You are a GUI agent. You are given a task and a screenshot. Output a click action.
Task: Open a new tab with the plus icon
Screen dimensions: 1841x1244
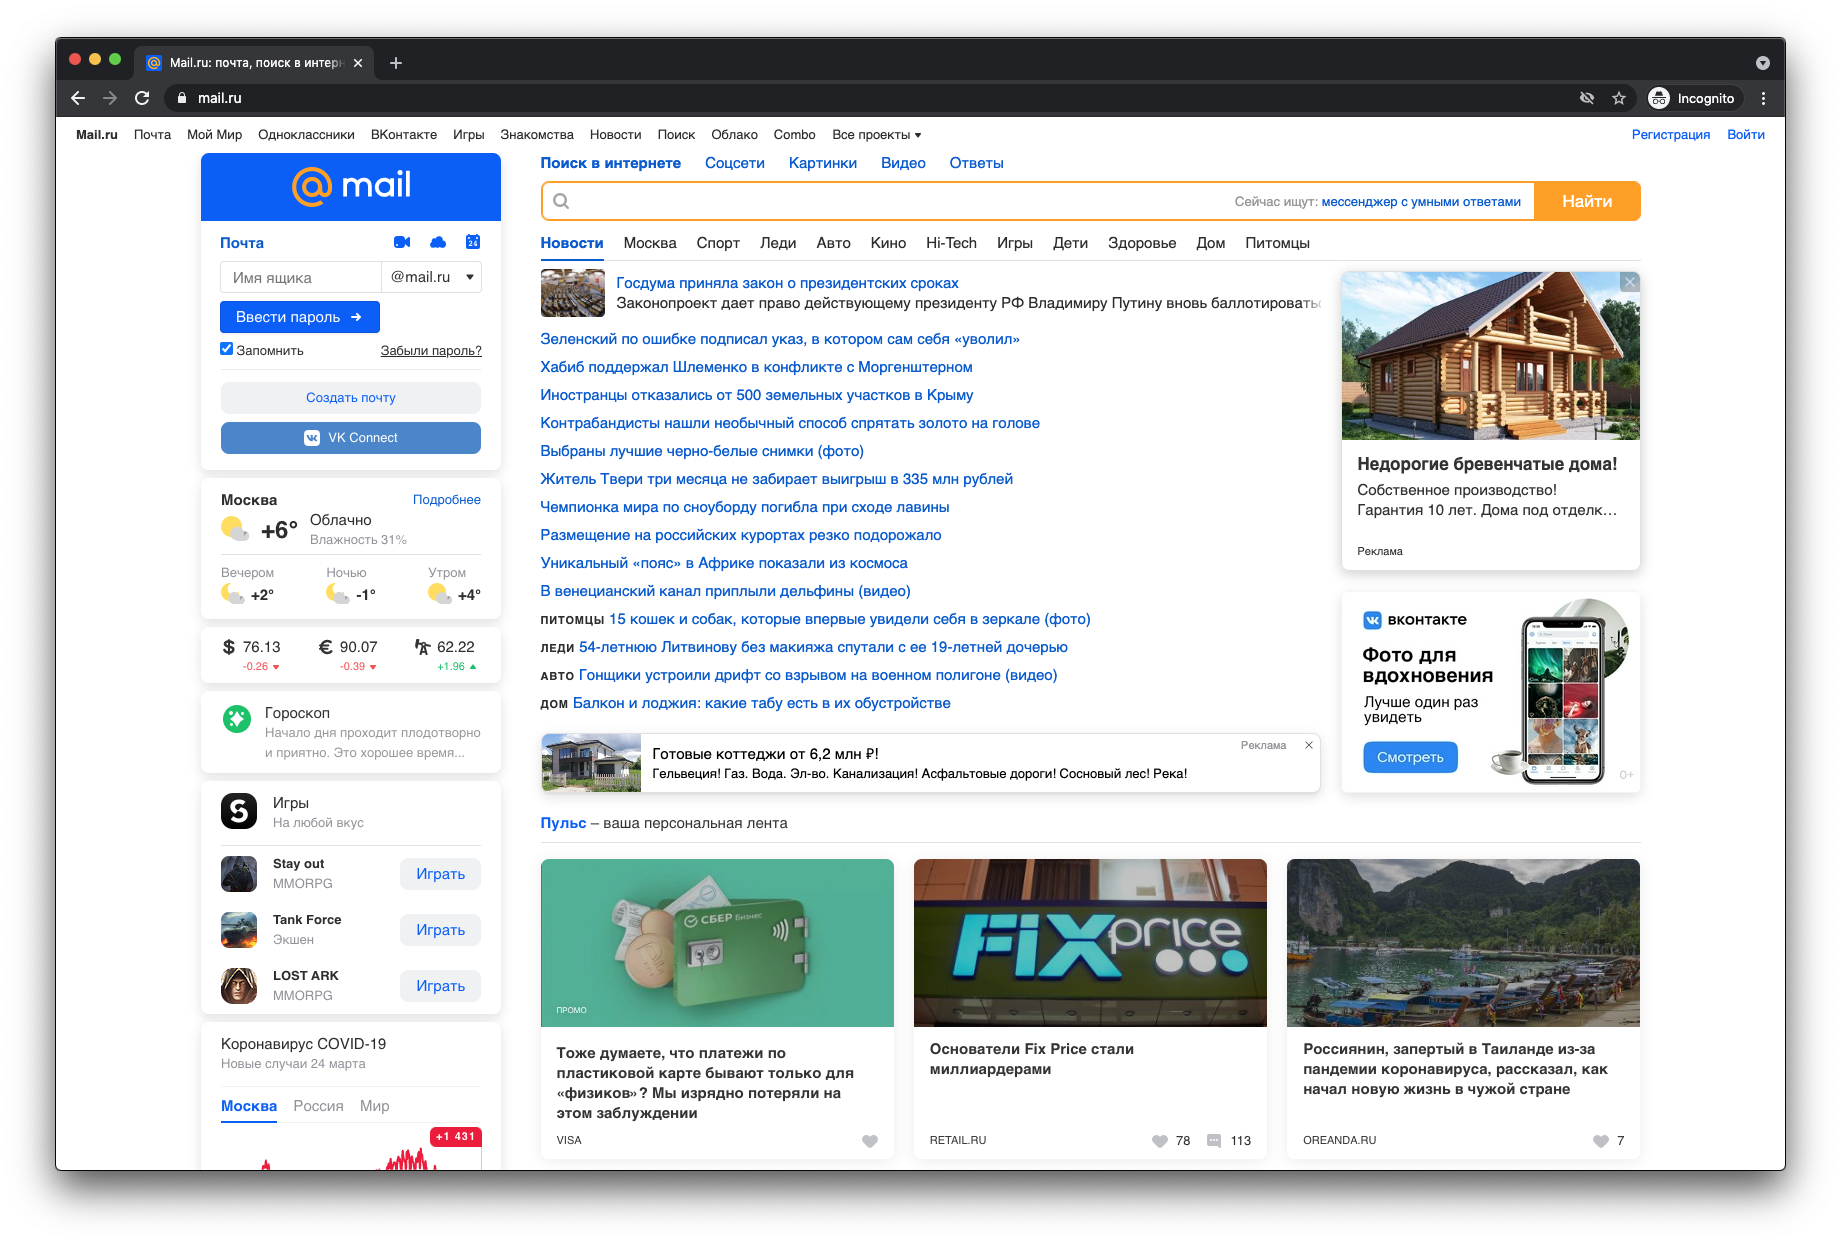(x=396, y=63)
